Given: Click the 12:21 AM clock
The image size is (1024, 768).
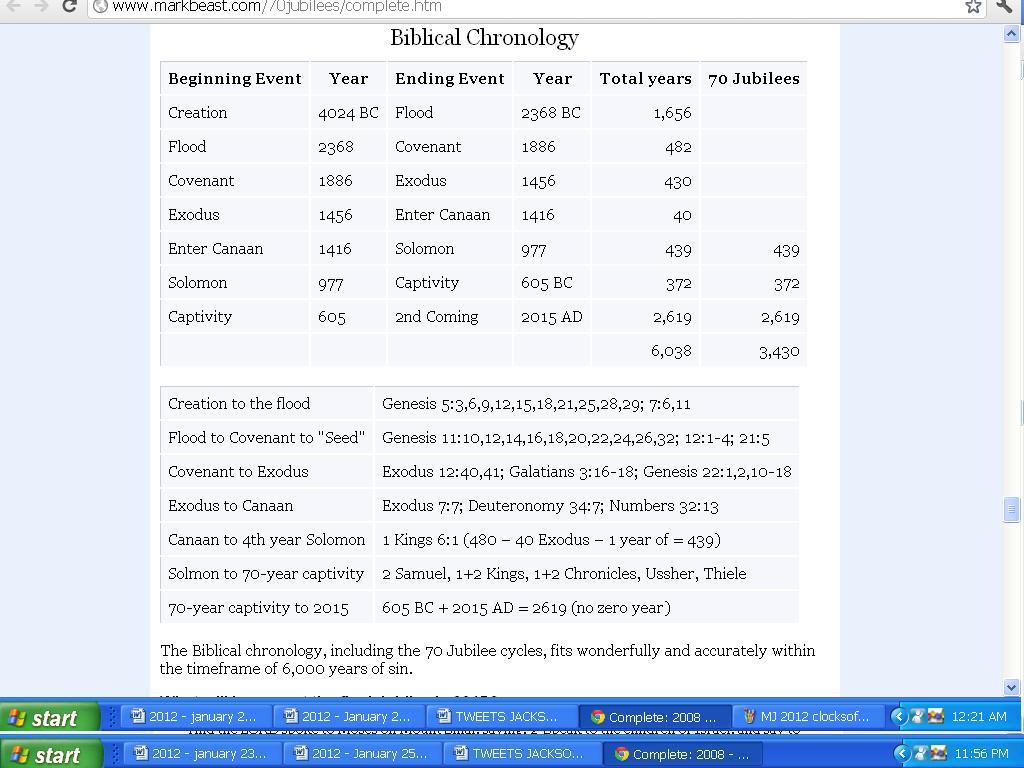Looking at the screenshot, I should click(979, 716).
